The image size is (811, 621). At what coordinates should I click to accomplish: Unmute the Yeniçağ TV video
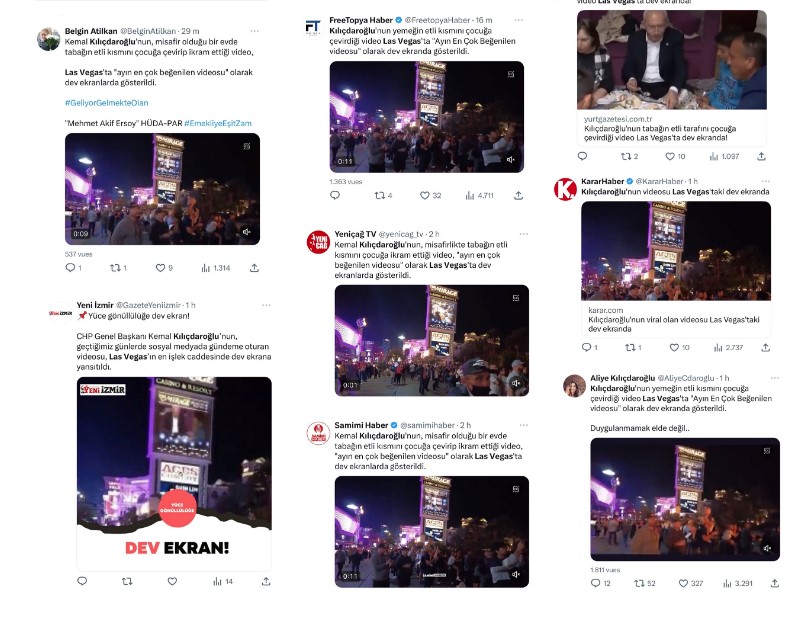click(x=516, y=383)
